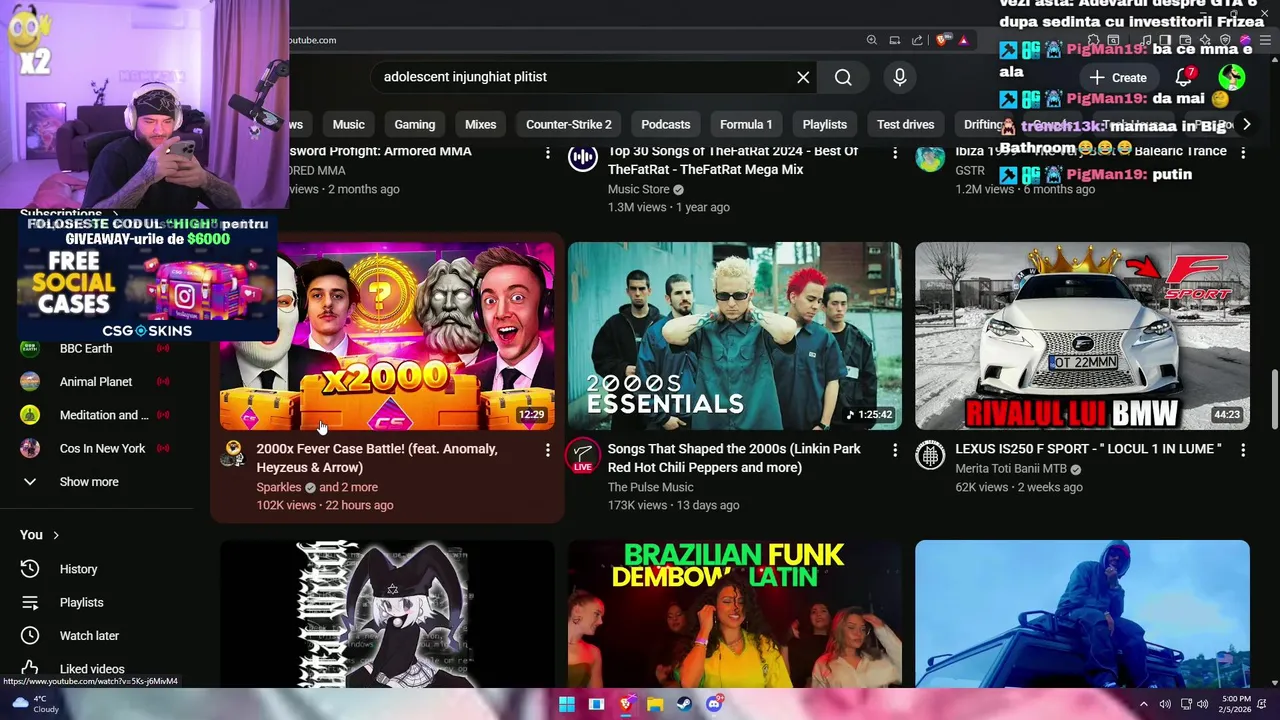Click the Brave Rewards triangle icon
1280x720 pixels.
pyautogui.click(x=963, y=40)
